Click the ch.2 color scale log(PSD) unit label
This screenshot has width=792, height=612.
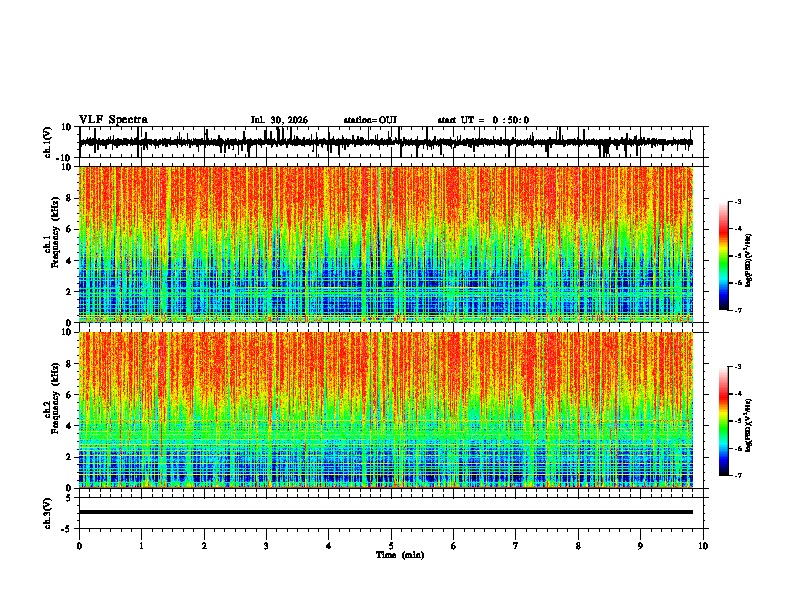pos(749,425)
